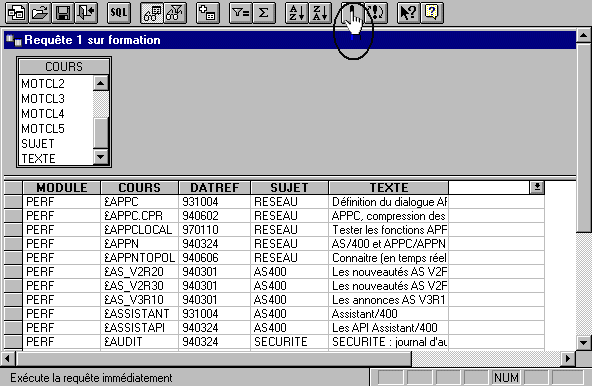Click the COURS field list scrollbar thumb
592x386 pixels.
tap(101, 133)
